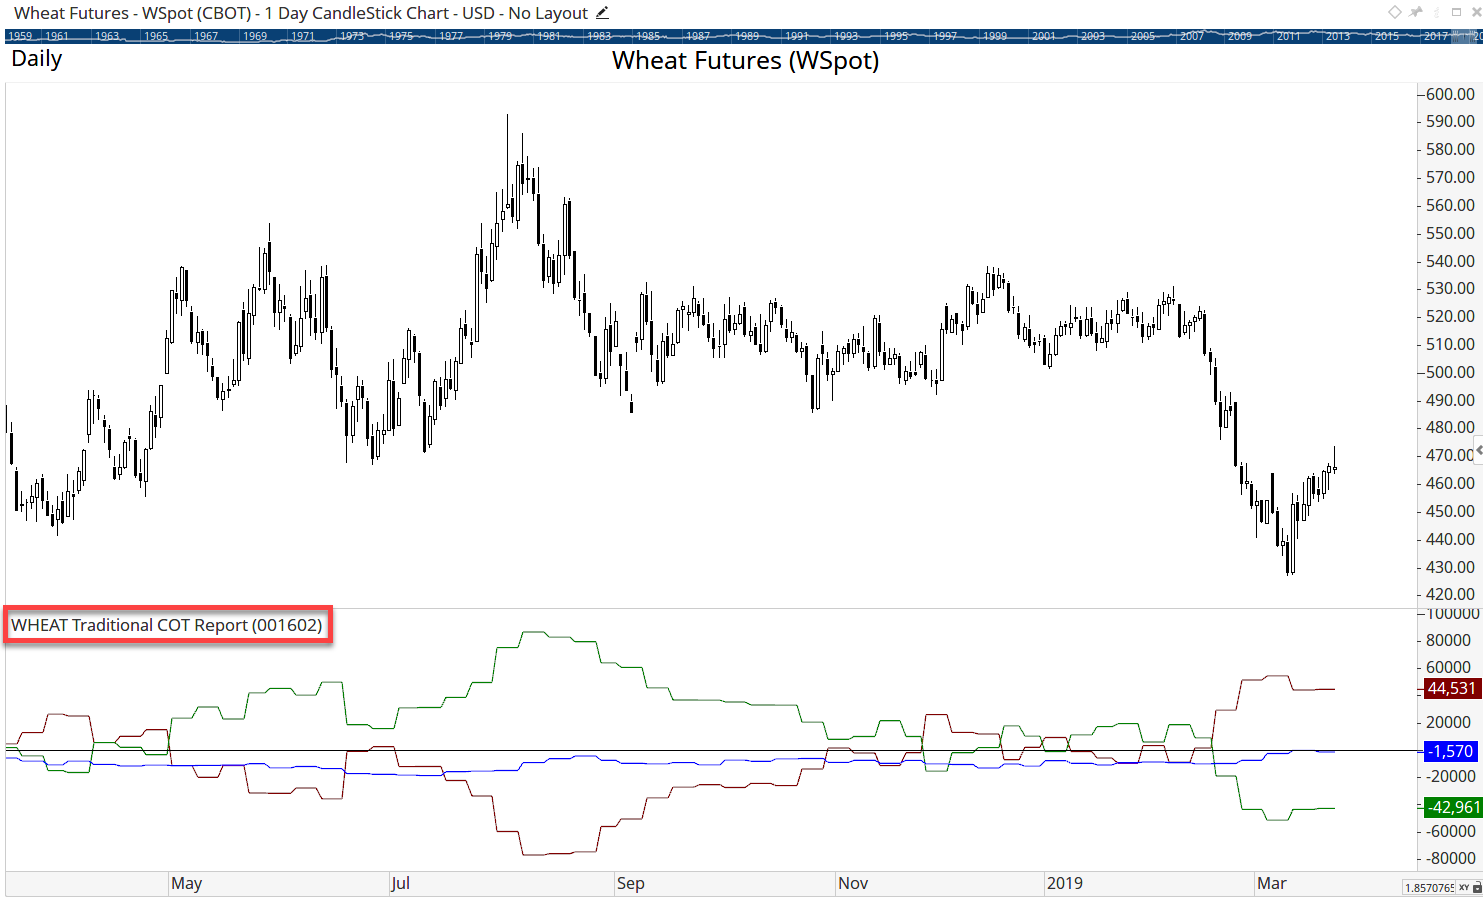Click the diamond icon in title bar
This screenshot has width=1483, height=897.
[x=1395, y=12]
